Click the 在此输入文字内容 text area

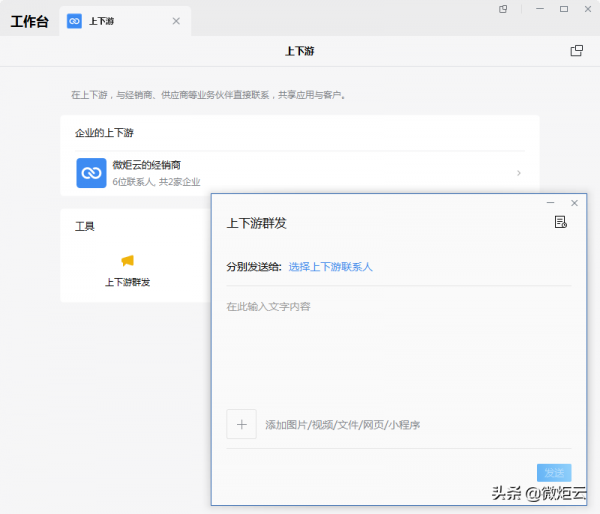point(399,346)
